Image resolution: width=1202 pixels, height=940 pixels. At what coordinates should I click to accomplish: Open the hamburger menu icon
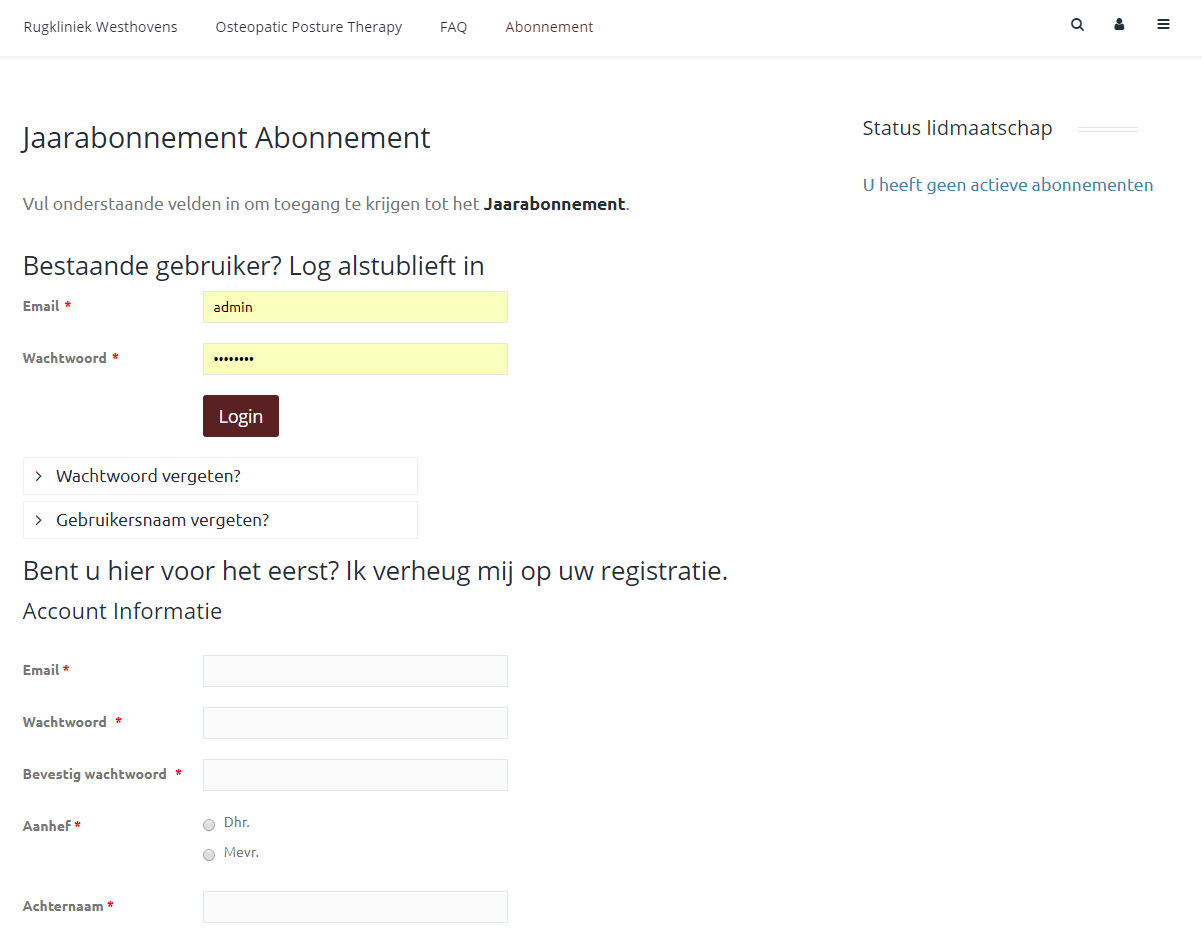point(1163,25)
